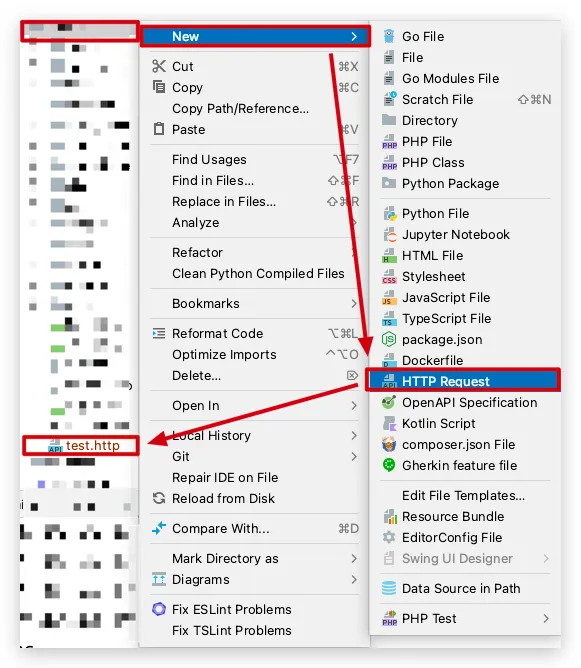Click the Stylesheet CSS icon

pos(389,276)
